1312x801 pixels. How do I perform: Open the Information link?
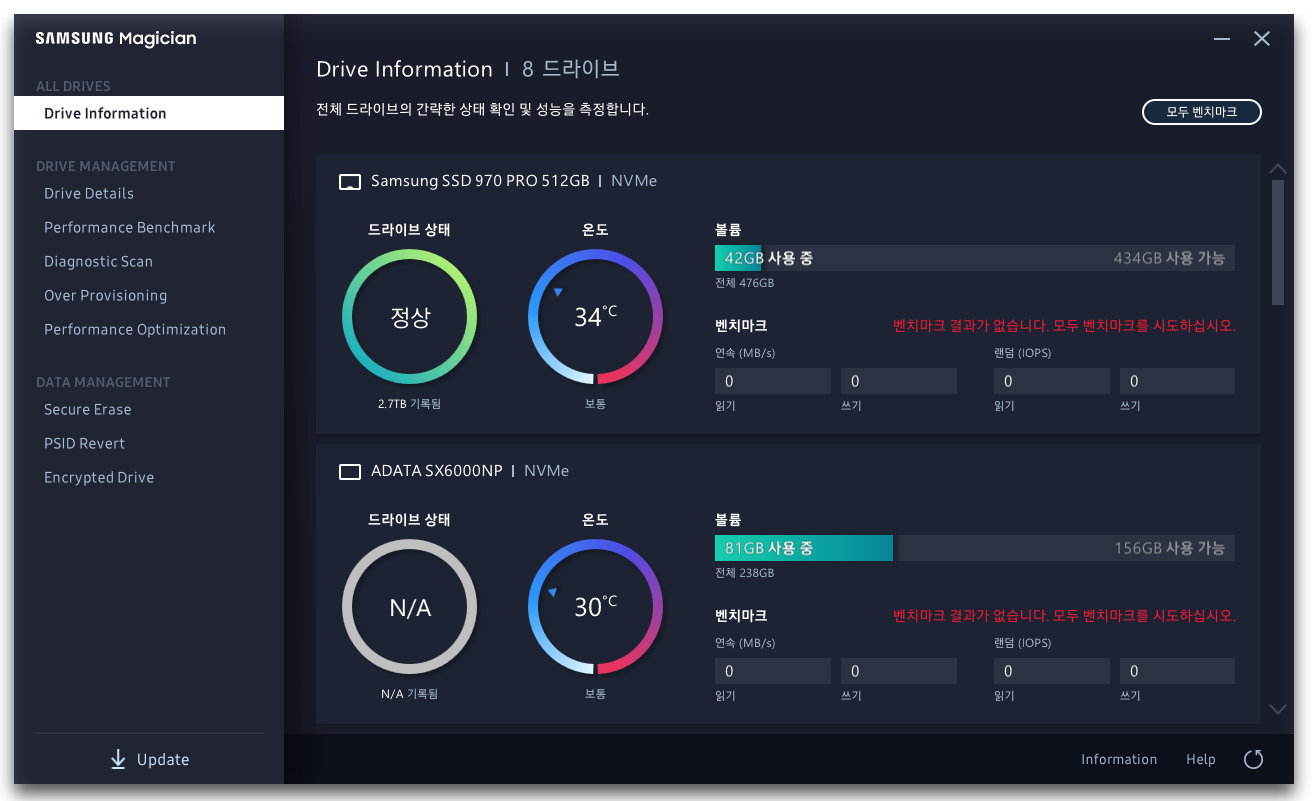click(1119, 760)
